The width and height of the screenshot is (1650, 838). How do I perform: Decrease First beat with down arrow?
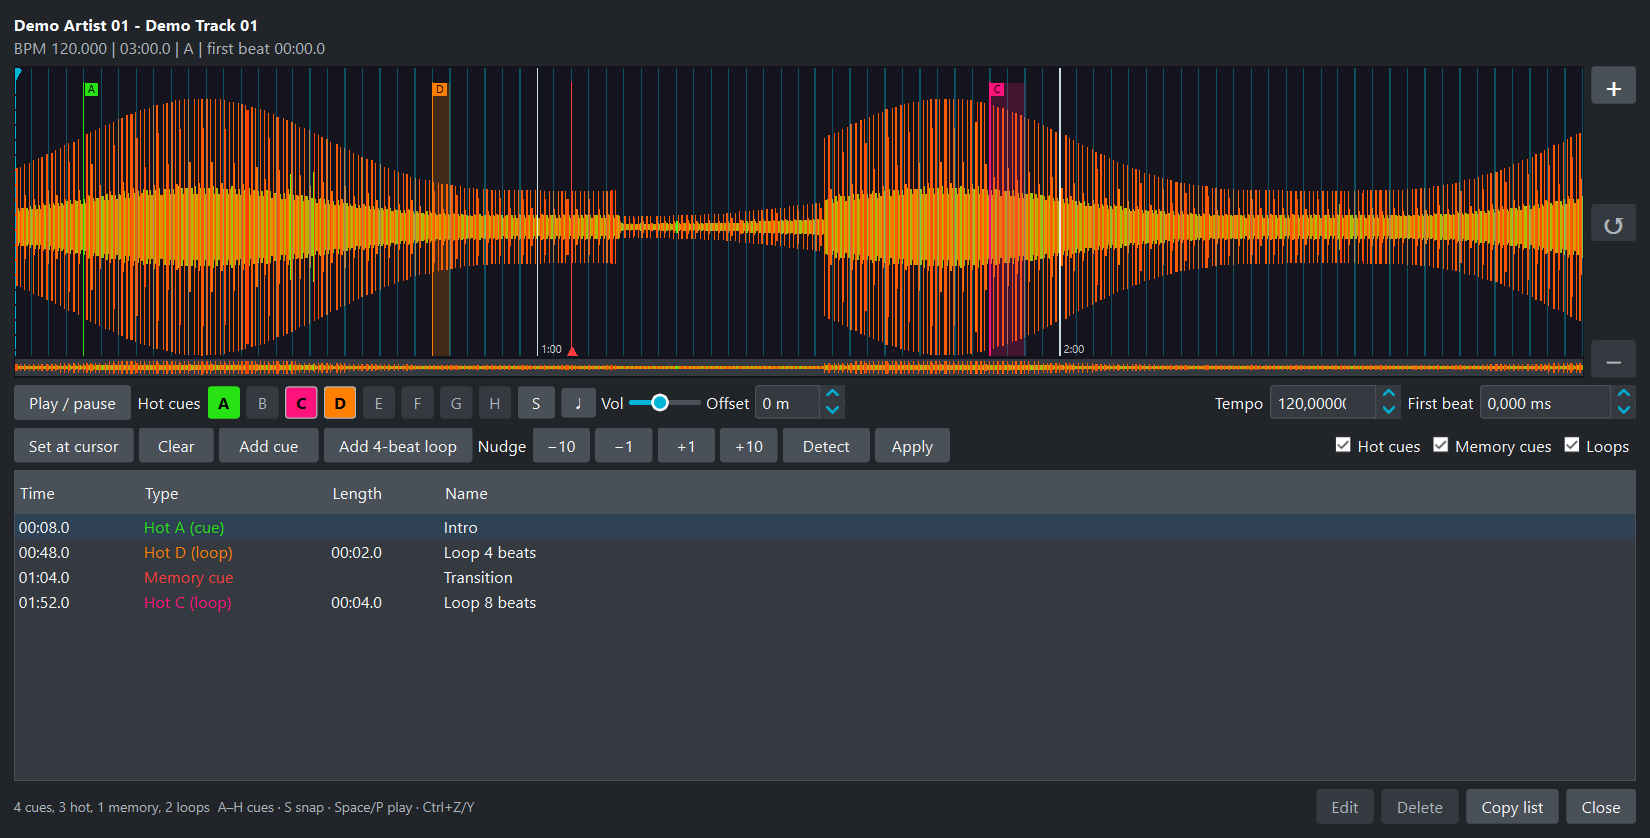coord(1624,410)
